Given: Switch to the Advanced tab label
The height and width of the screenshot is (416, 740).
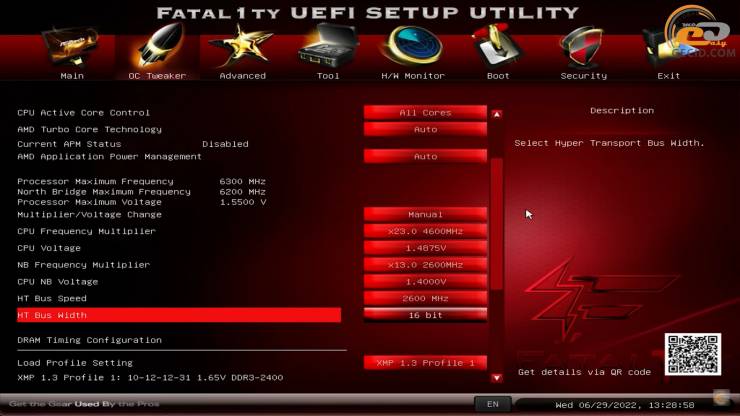Looking at the screenshot, I should [x=243, y=76].
